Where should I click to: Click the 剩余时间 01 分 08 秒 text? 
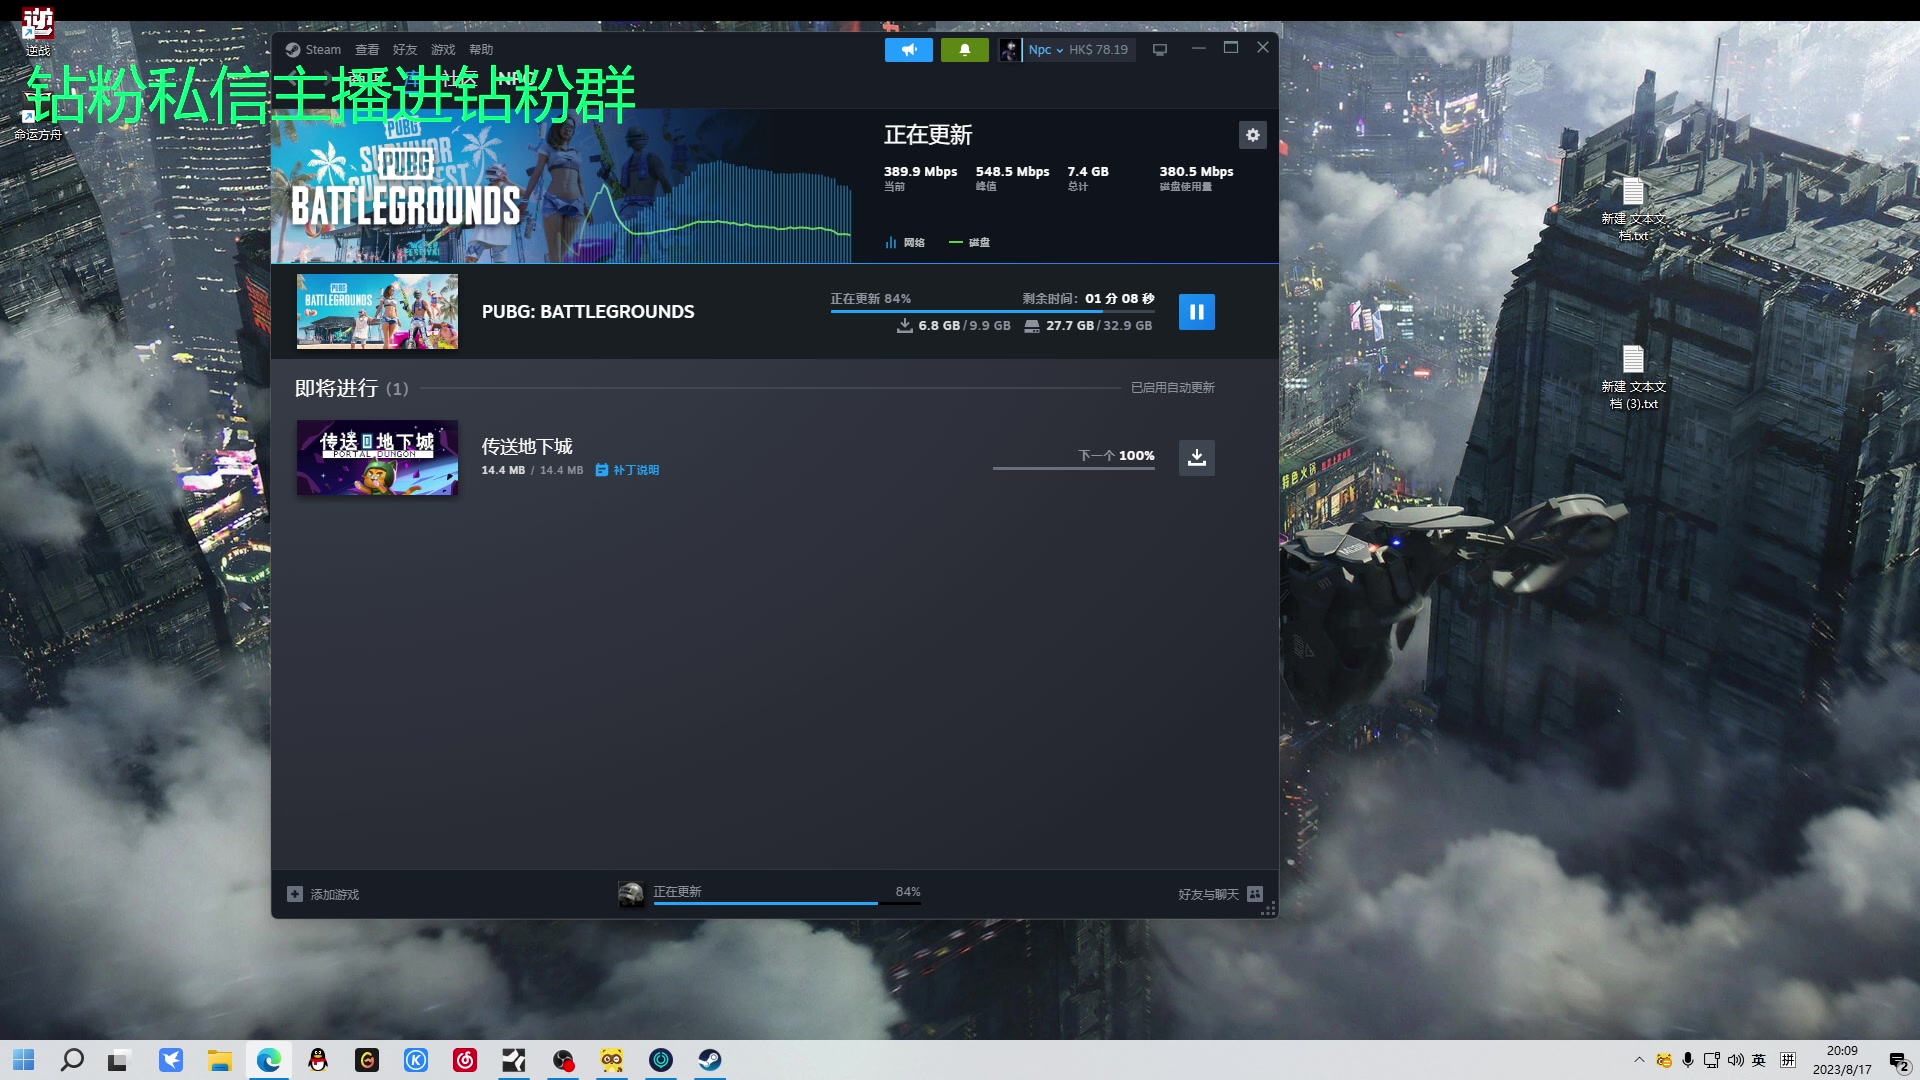1088,299
